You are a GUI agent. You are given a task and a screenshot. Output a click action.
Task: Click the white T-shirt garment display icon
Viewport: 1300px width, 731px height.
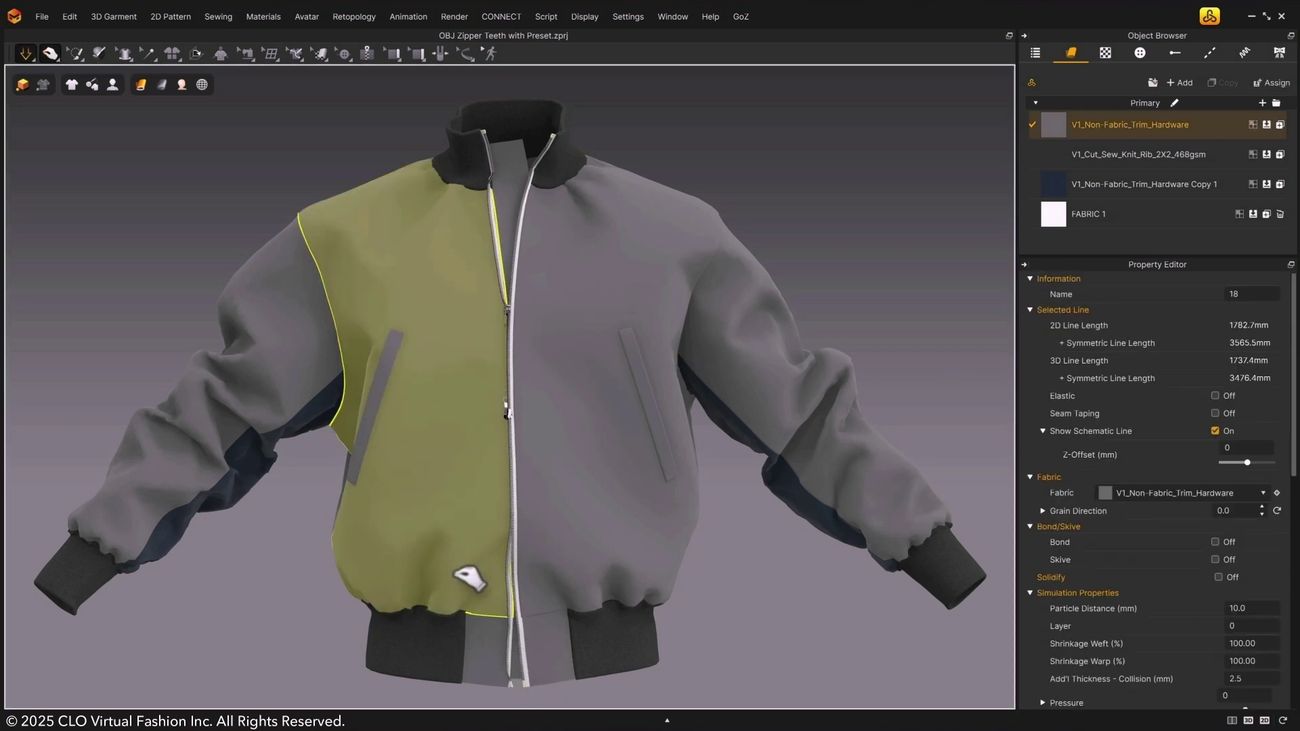[x=71, y=85]
